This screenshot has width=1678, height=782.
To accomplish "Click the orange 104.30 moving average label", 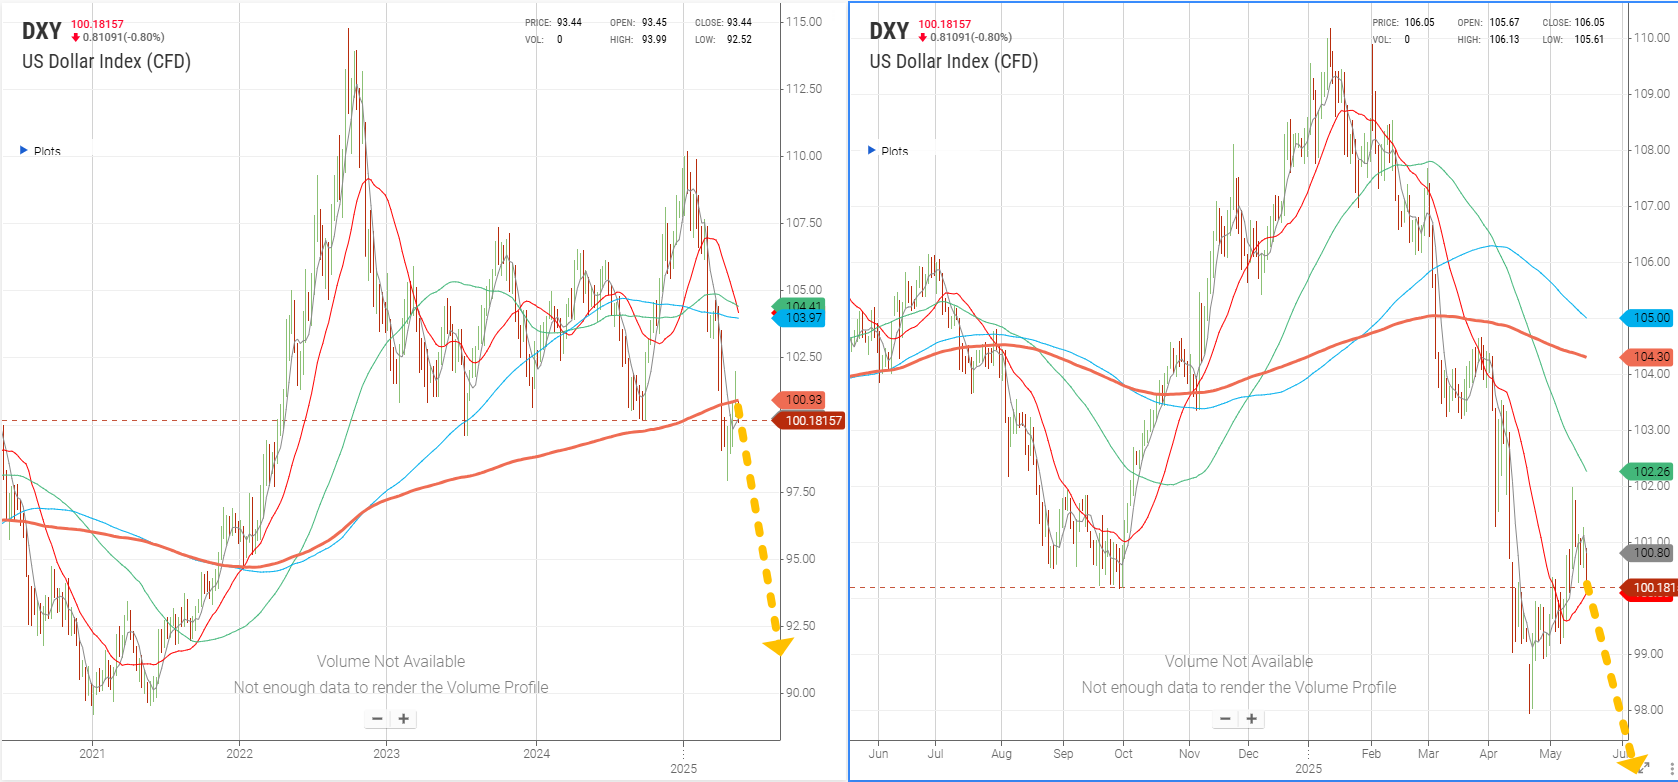I will (1649, 357).
